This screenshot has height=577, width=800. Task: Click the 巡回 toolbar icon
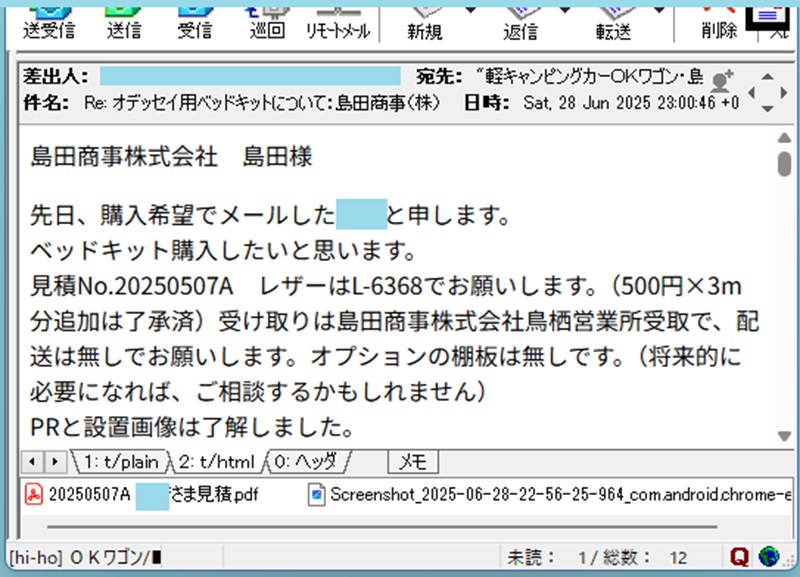[267, 22]
